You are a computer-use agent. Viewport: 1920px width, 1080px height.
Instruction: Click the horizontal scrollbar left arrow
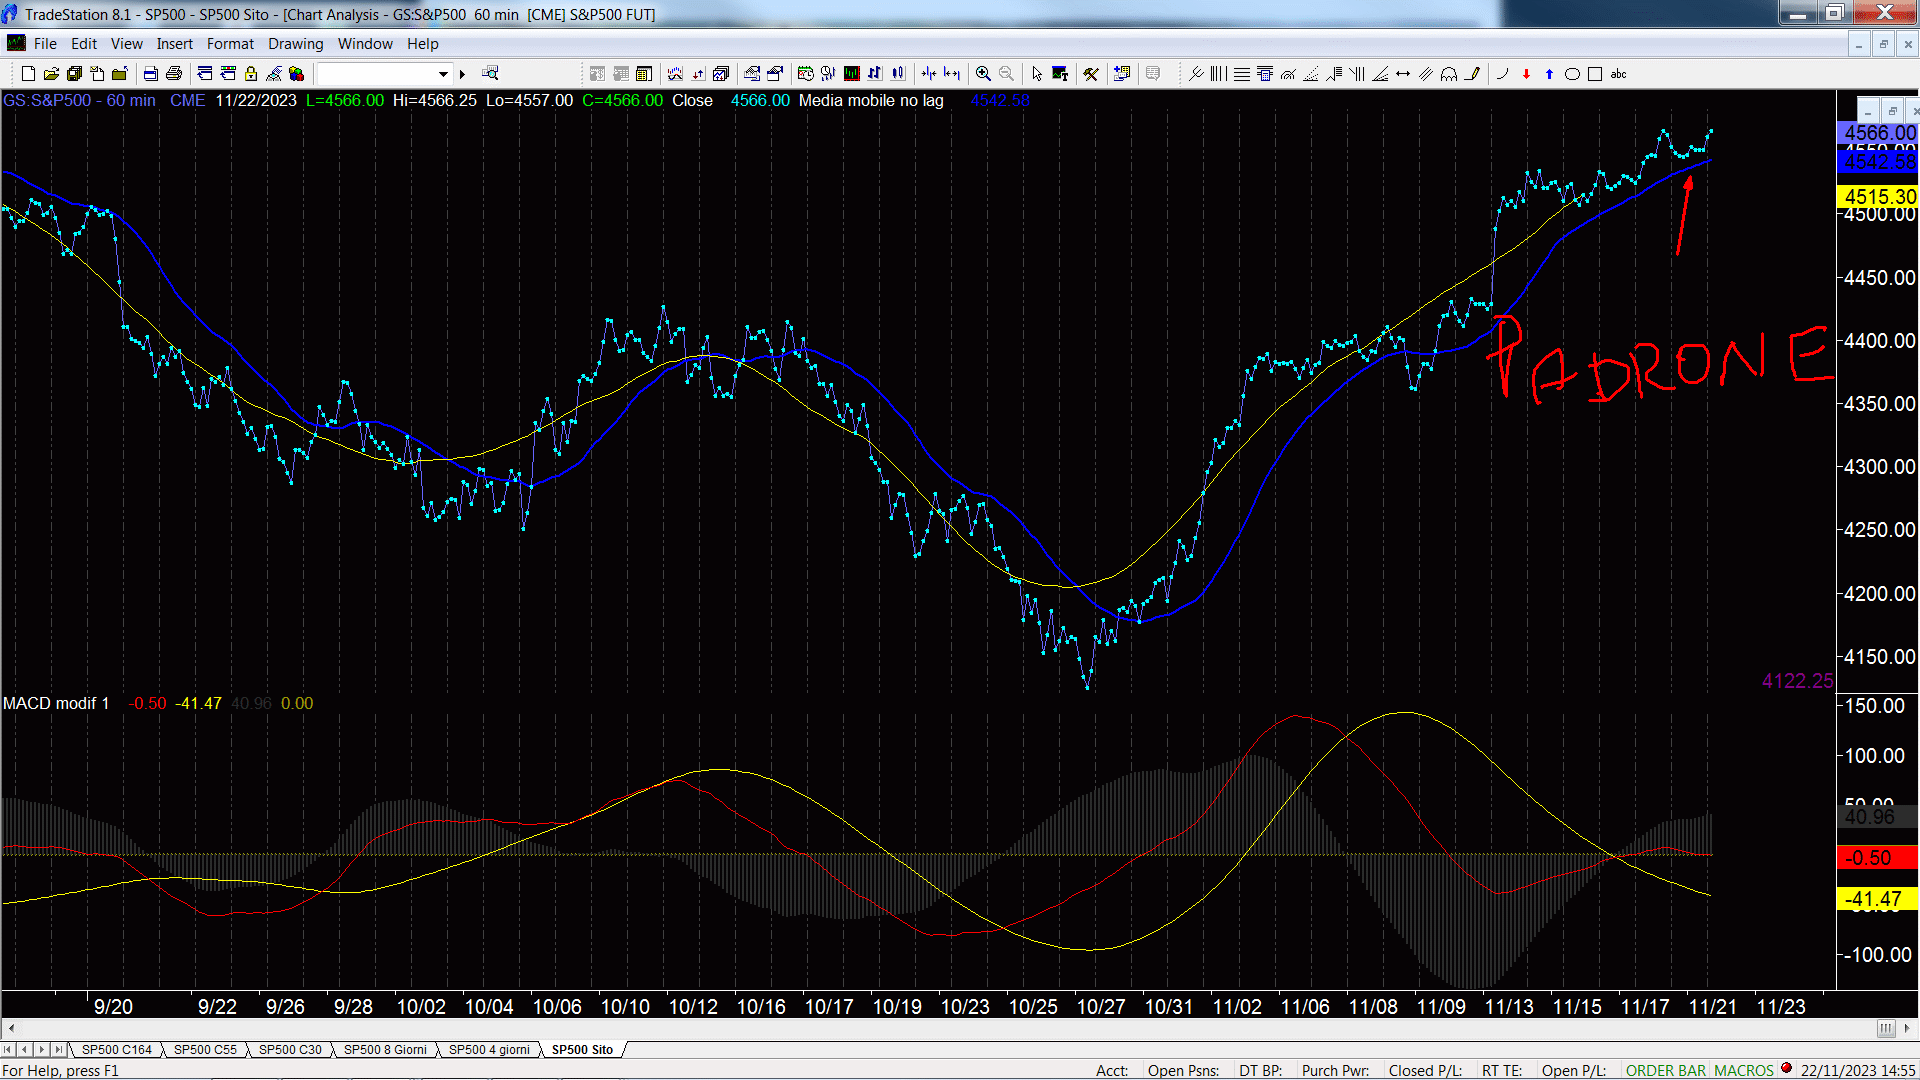coord(11,1028)
